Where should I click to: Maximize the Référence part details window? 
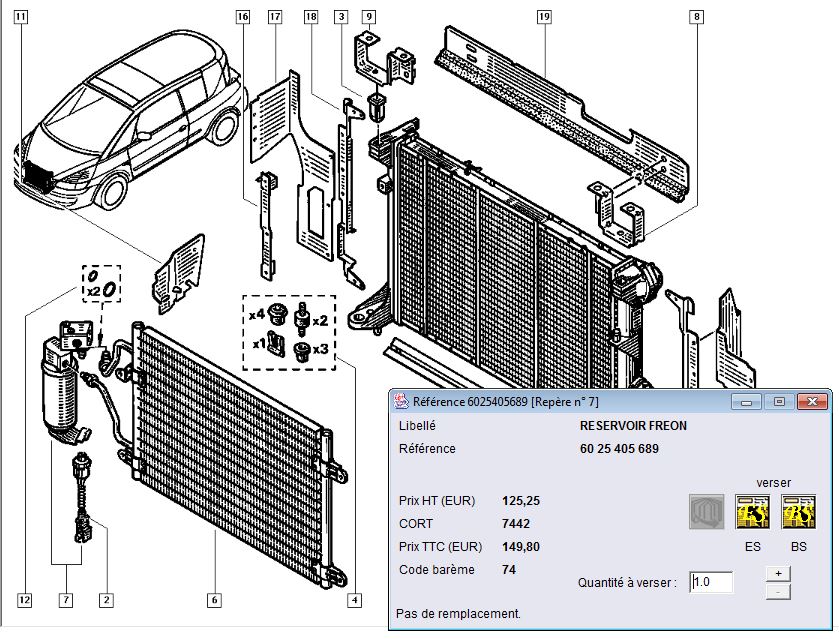(x=779, y=401)
